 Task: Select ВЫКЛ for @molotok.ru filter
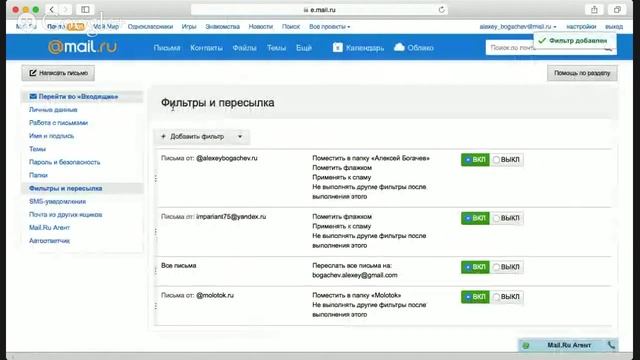point(507,297)
